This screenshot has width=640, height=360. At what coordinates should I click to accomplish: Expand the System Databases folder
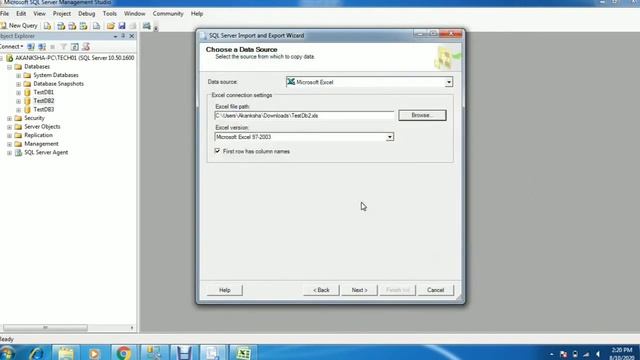click(x=18, y=76)
